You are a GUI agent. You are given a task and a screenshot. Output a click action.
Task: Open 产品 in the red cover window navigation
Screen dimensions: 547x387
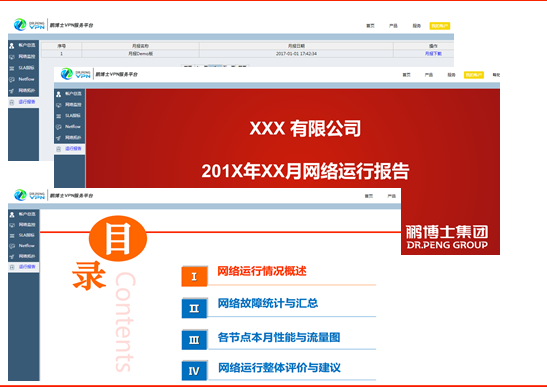tap(429, 75)
